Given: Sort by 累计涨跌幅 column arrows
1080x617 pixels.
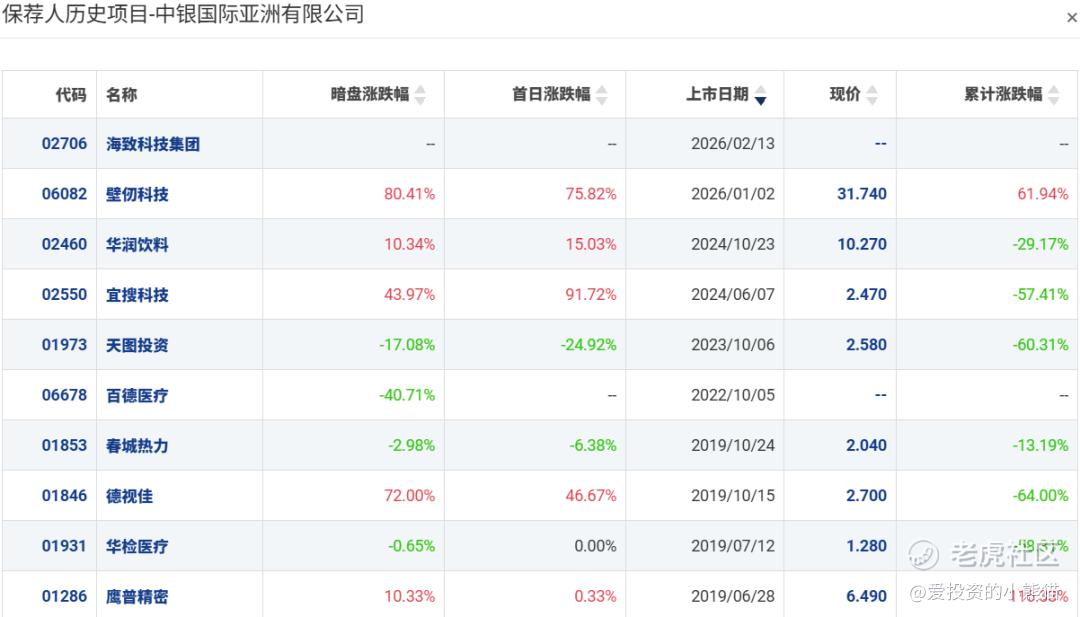Looking at the screenshot, I should coord(1054,94).
